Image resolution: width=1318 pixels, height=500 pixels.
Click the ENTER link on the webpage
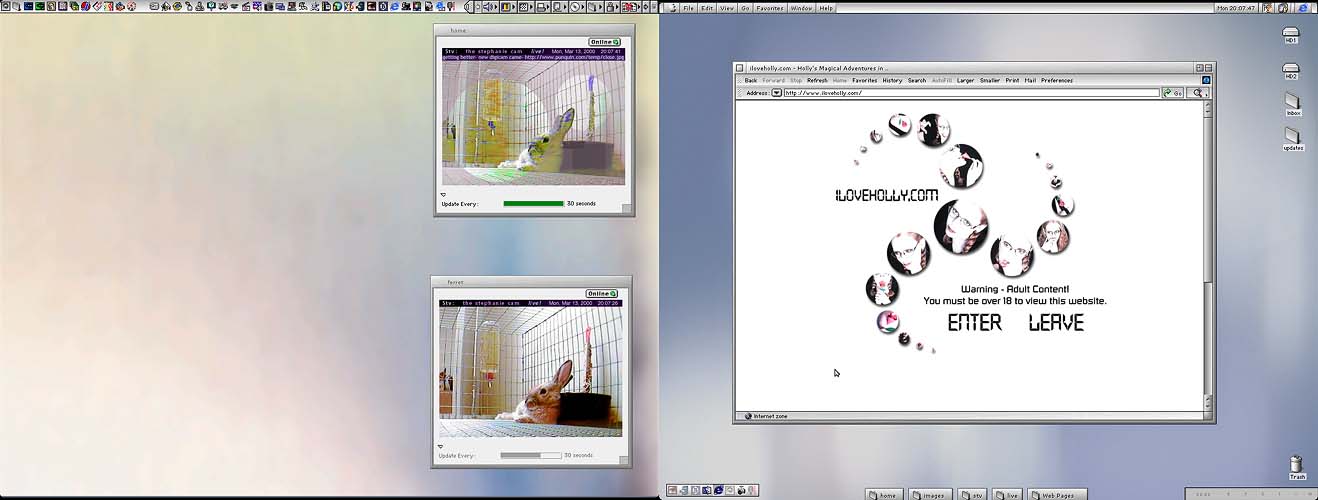click(974, 322)
